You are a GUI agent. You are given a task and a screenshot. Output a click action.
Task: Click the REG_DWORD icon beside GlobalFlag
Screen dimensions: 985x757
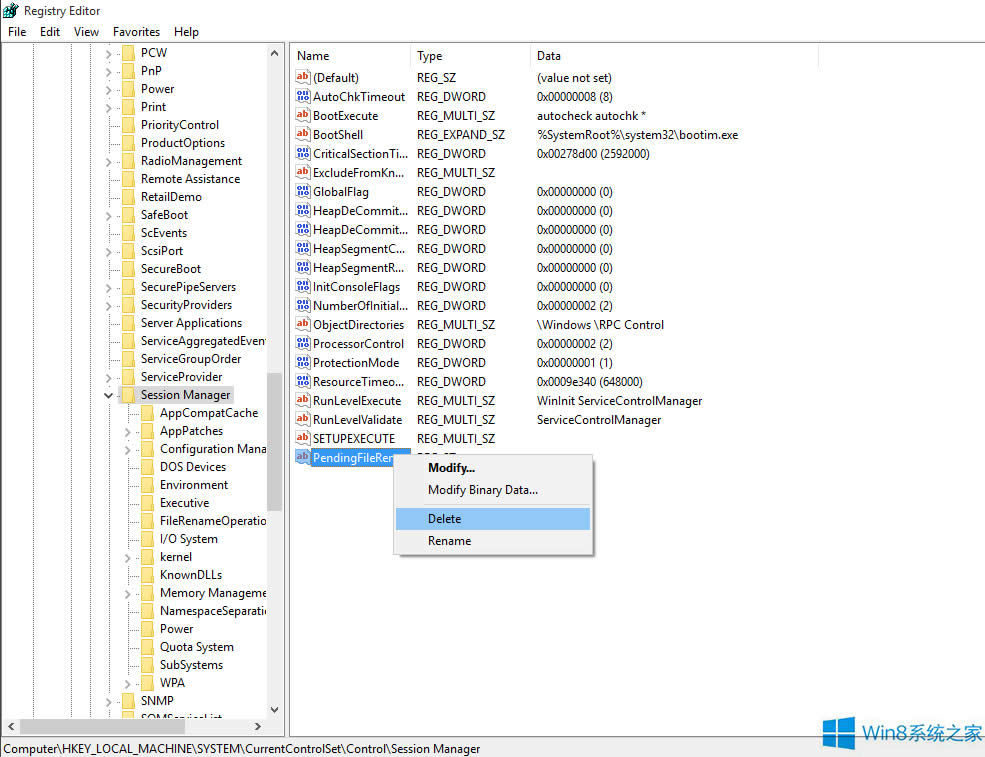click(x=303, y=191)
